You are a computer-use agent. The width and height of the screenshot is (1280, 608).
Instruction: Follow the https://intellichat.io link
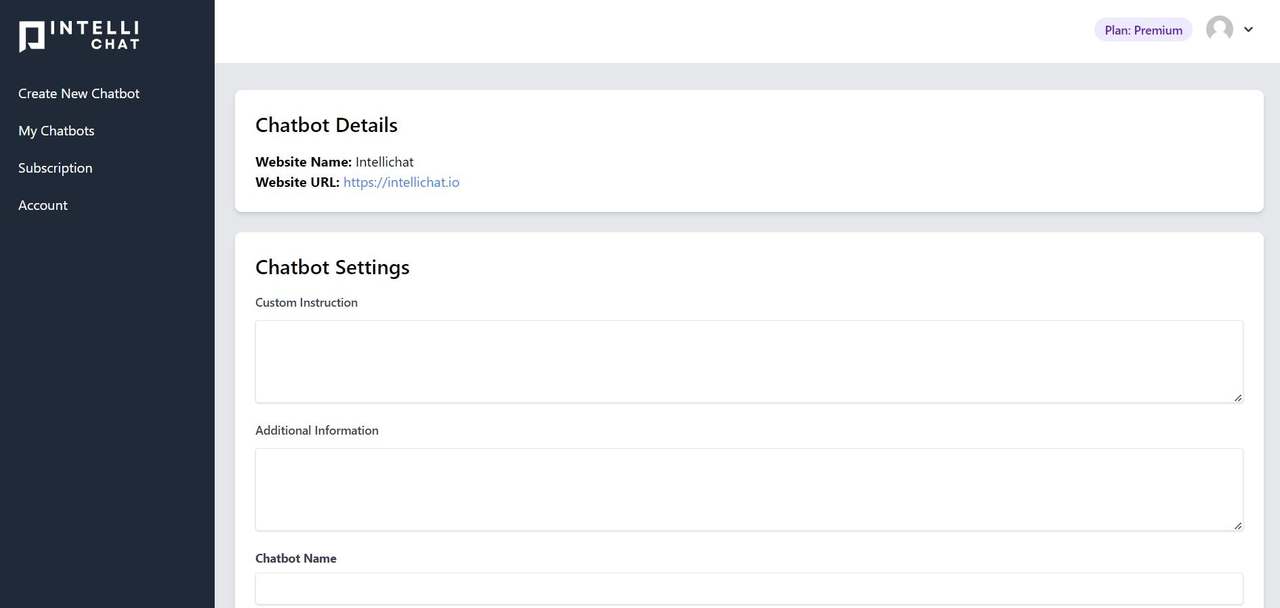pos(401,182)
